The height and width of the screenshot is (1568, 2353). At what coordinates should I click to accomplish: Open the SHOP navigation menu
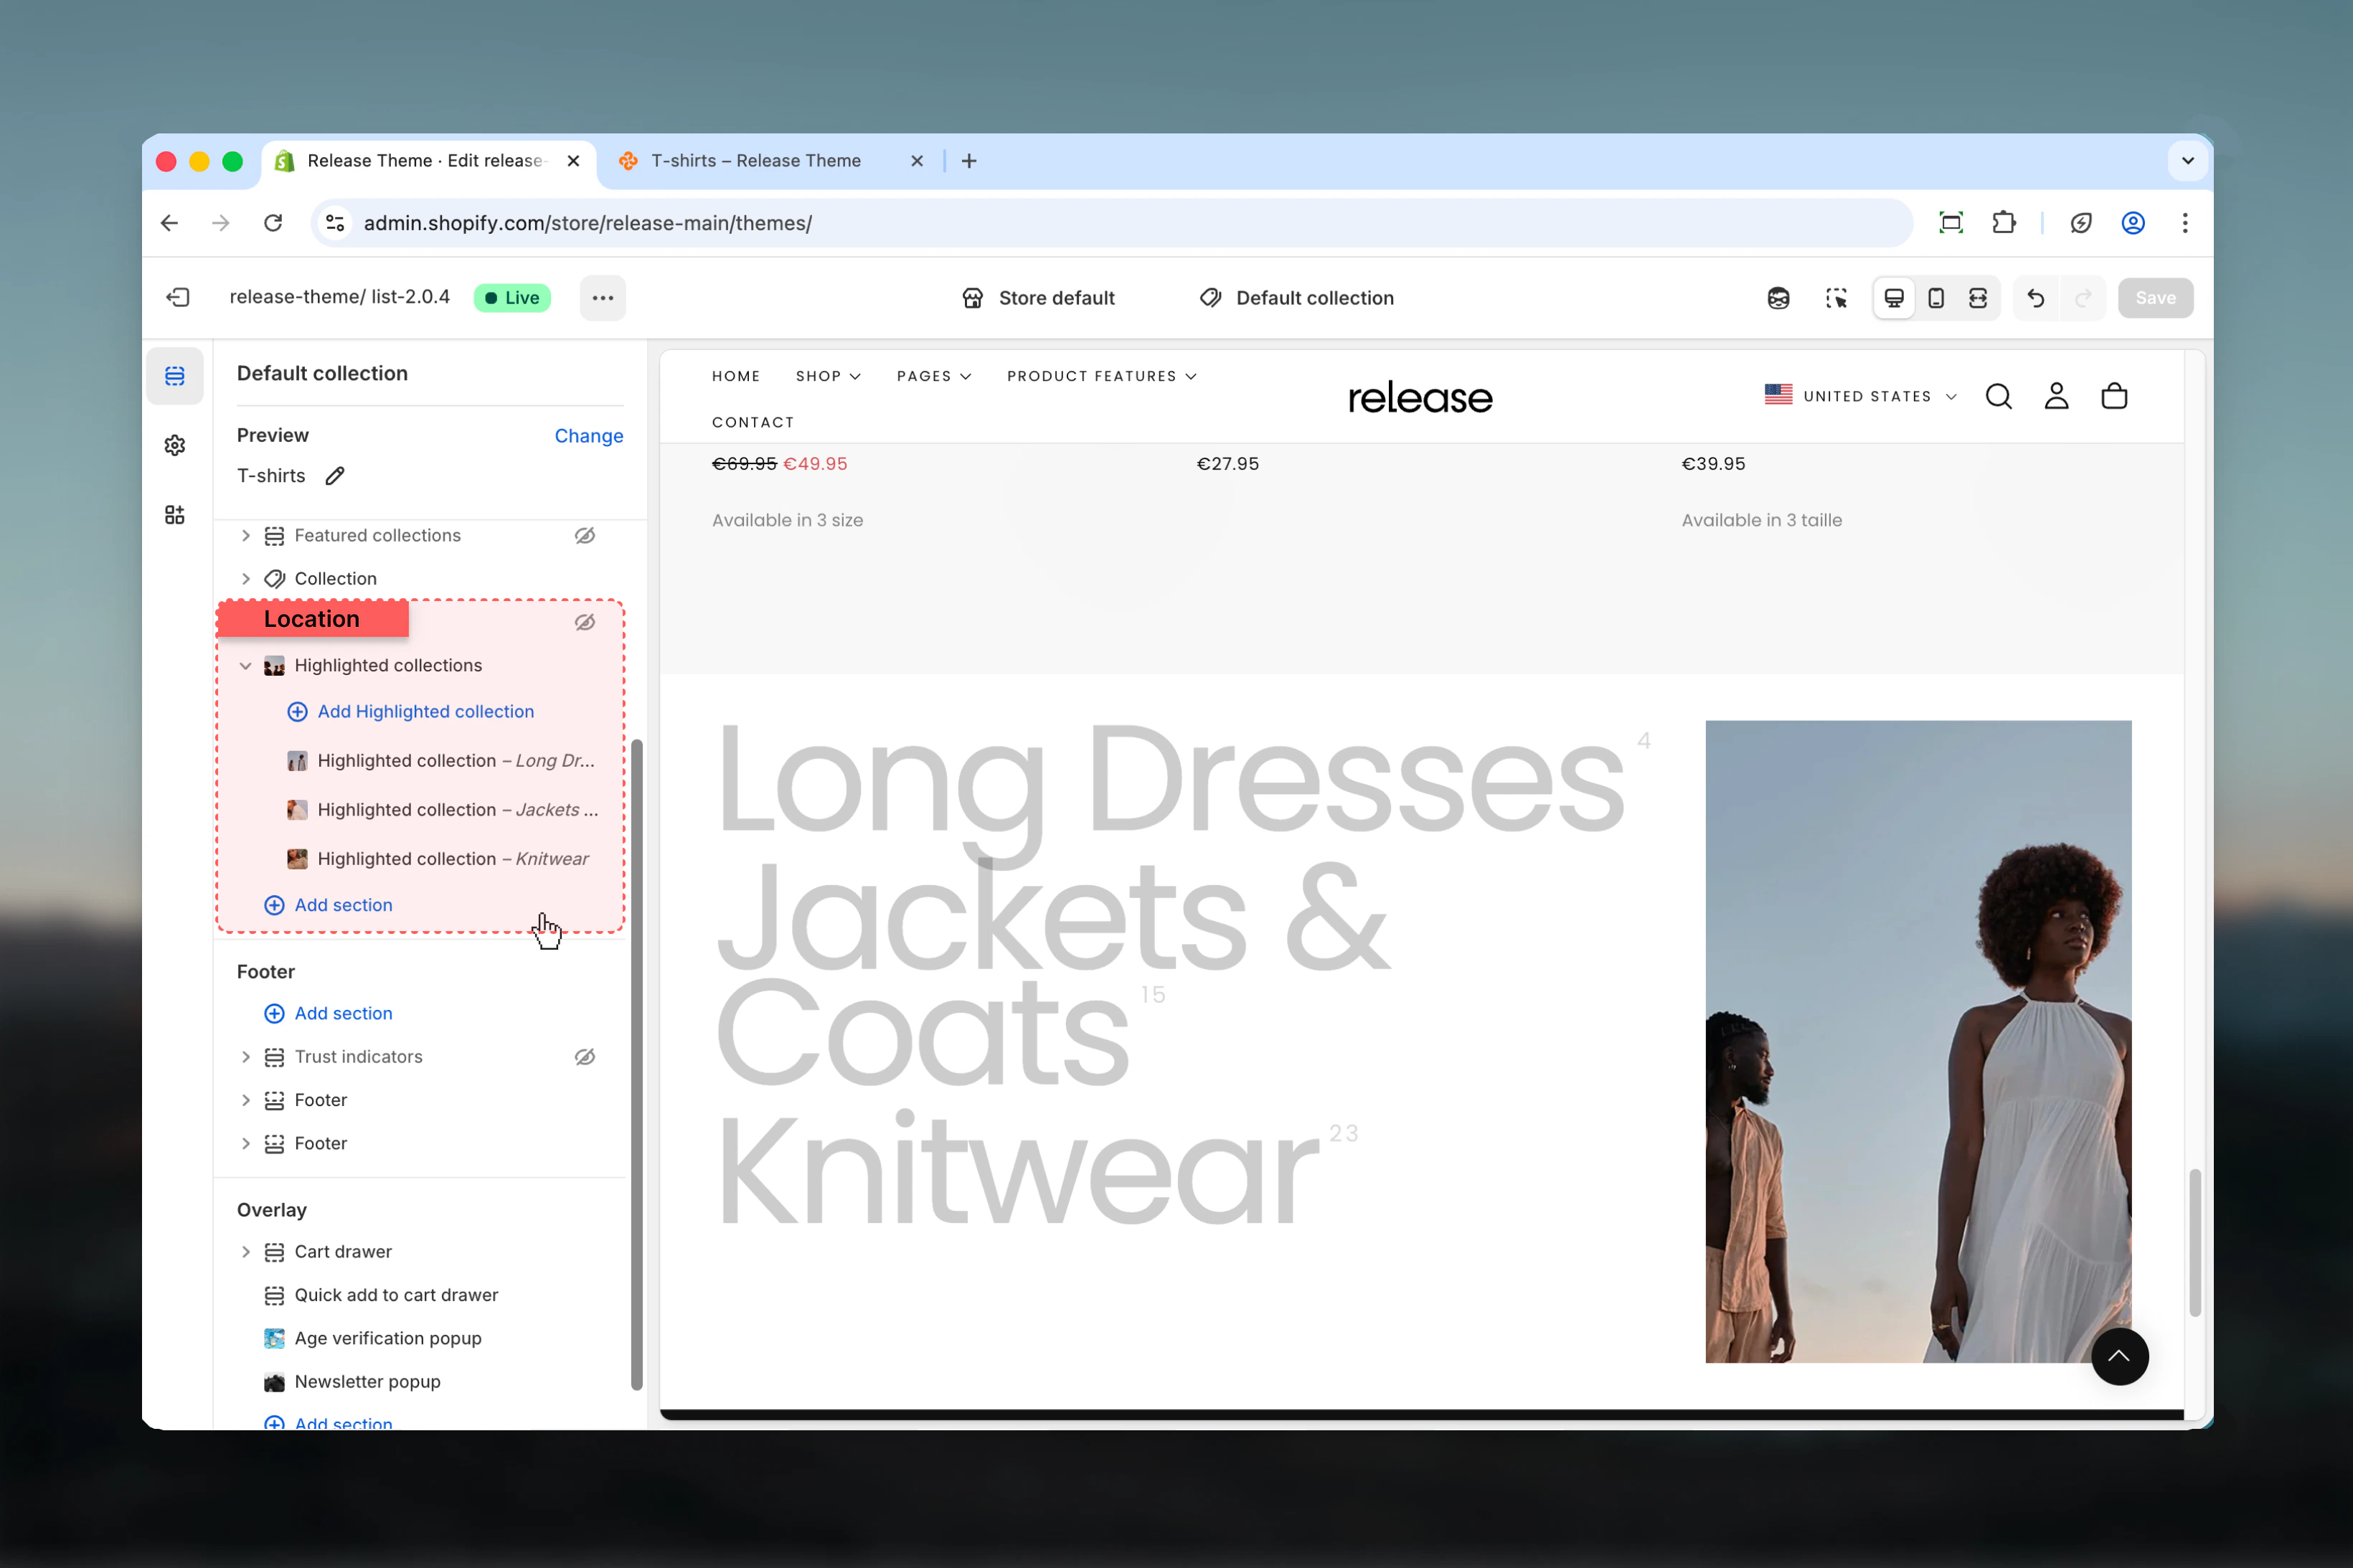click(x=828, y=376)
